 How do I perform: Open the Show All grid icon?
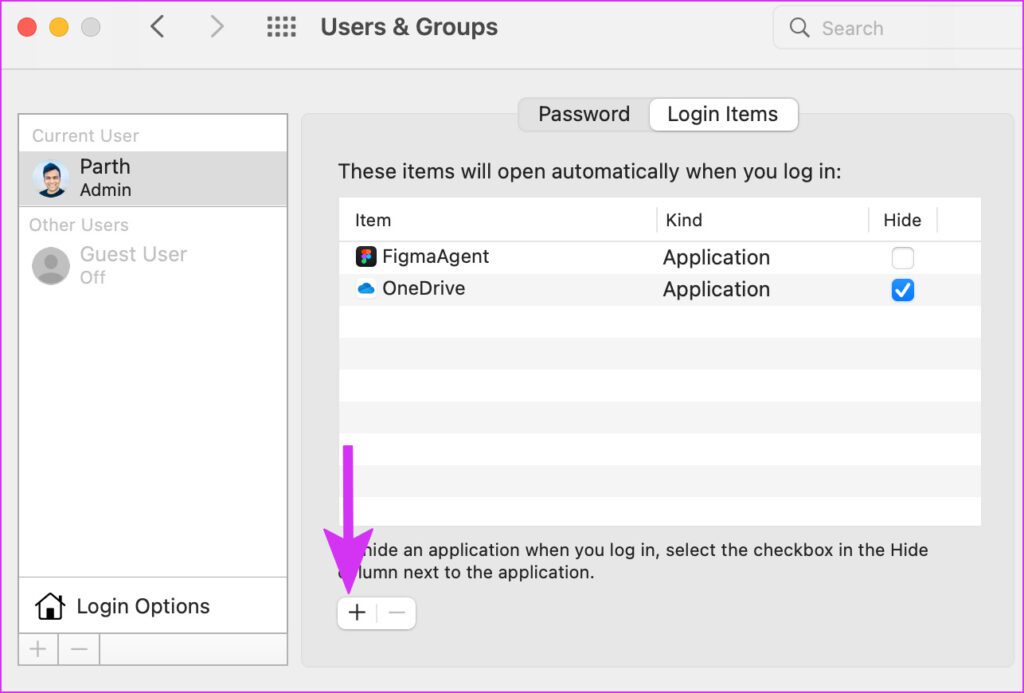coord(281,27)
